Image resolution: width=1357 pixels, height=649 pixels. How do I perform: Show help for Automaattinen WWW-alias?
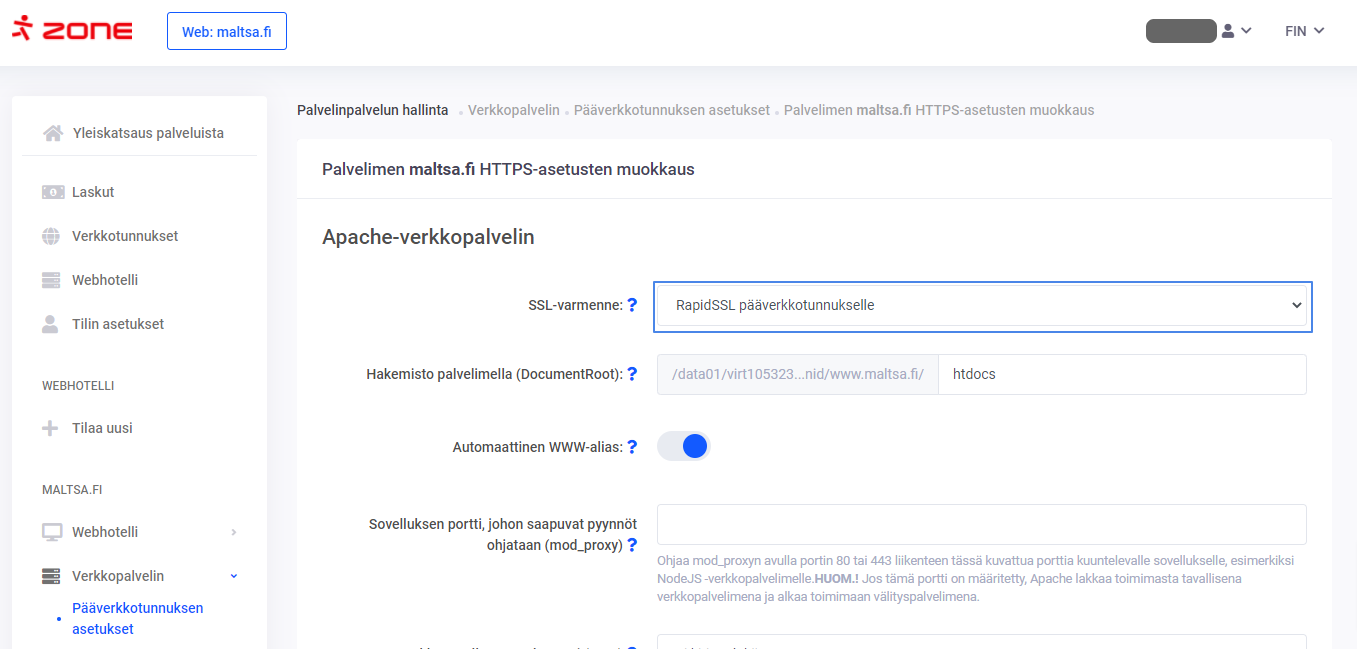point(632,447)
